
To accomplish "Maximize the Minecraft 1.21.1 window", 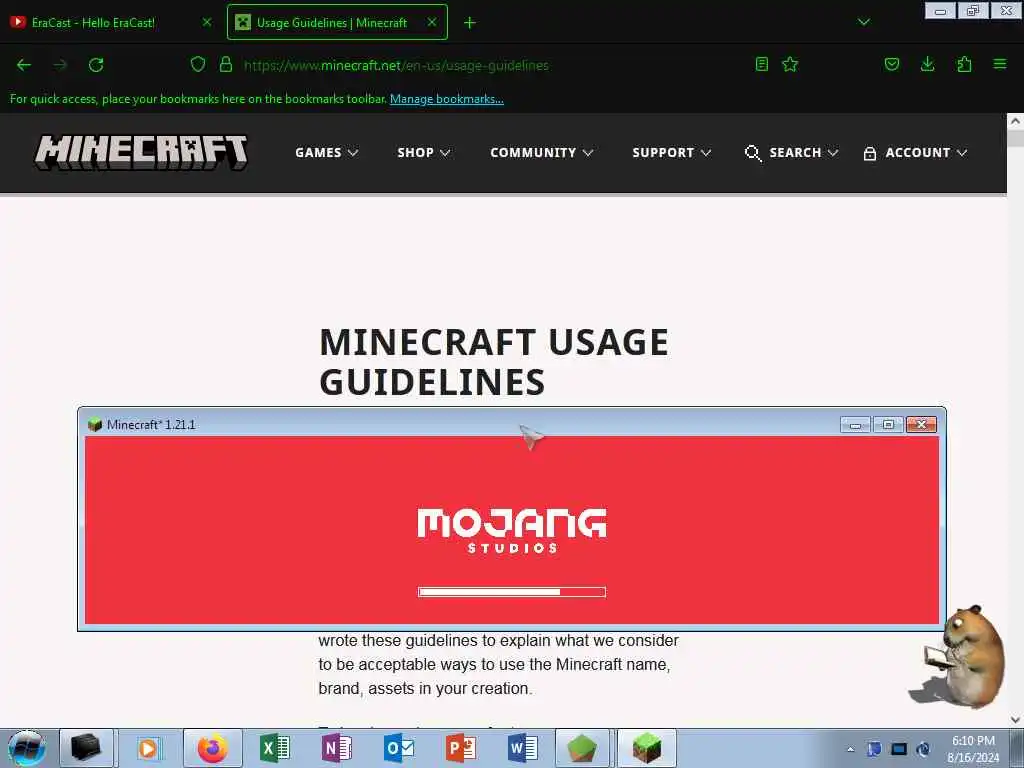I will 888,425.
